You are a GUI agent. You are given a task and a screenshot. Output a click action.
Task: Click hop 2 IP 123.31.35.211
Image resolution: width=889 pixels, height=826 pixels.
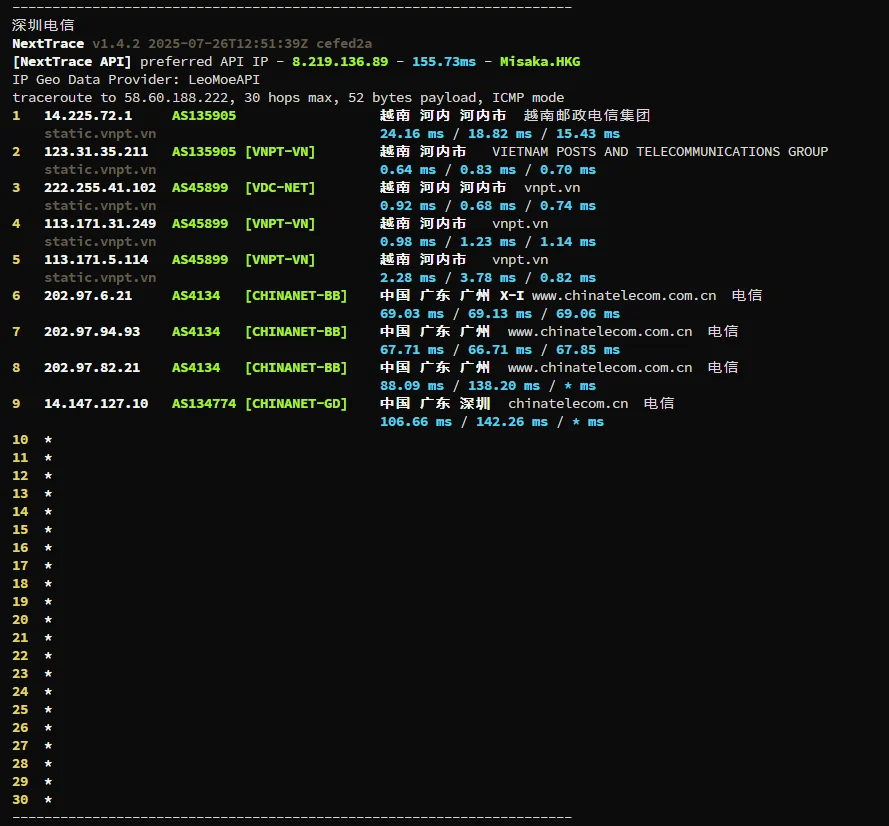96,152
